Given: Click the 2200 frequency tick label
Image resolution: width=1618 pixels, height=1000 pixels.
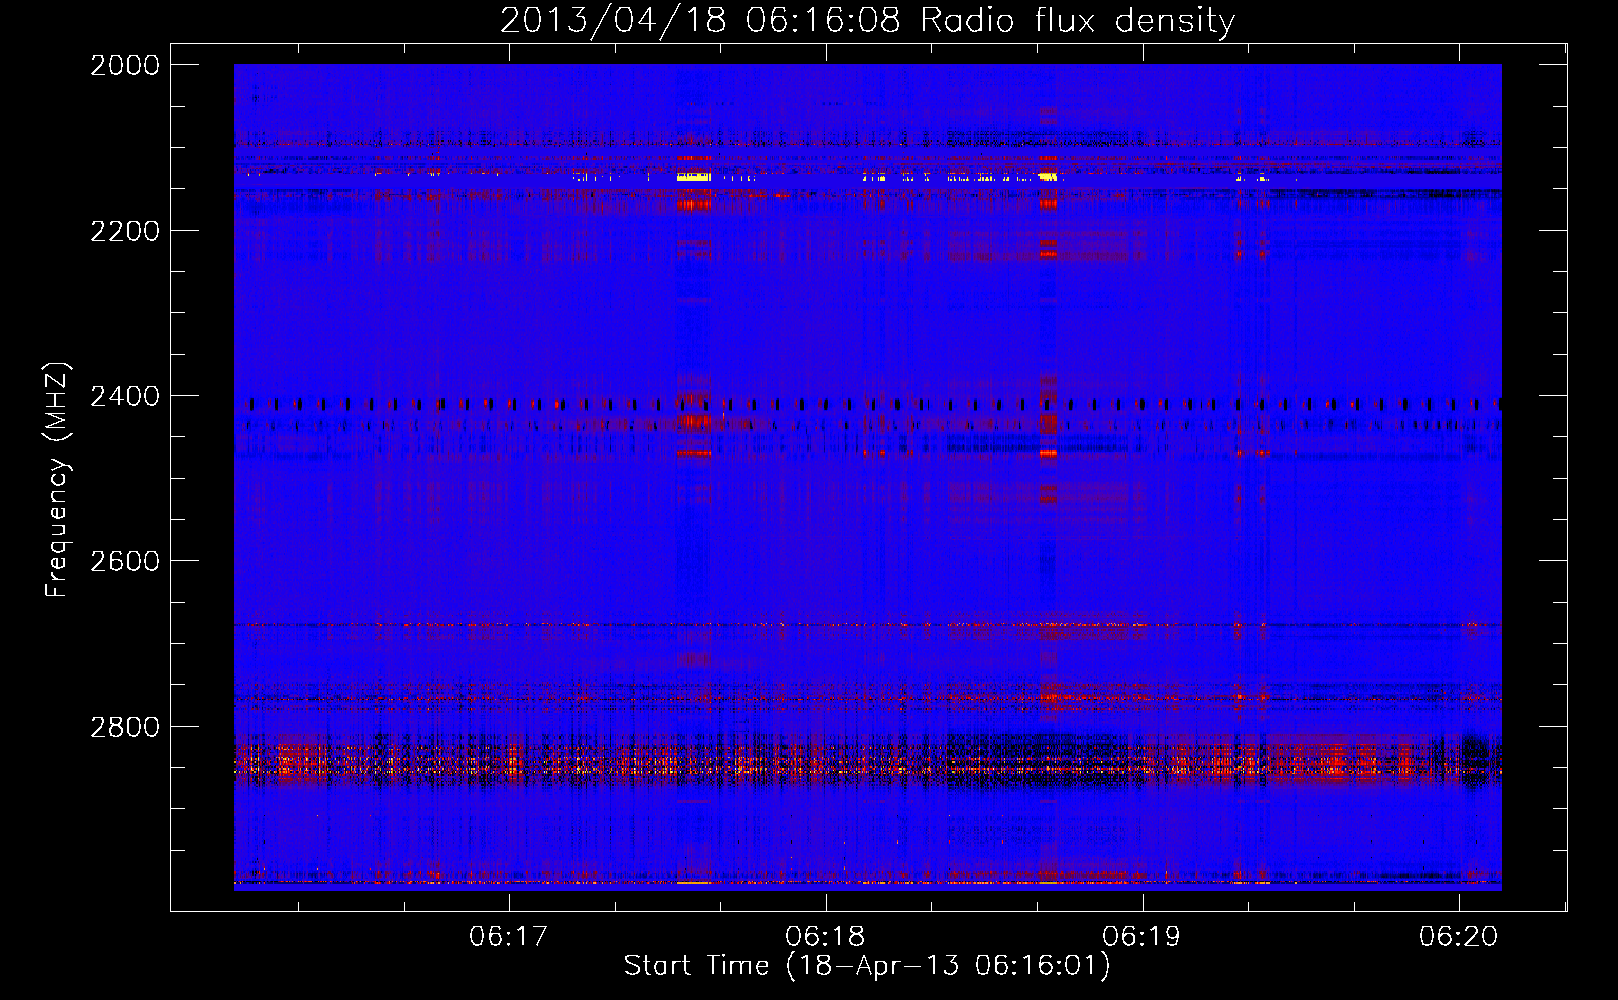Looking at the screenshot, I should (x=125, y=231).
